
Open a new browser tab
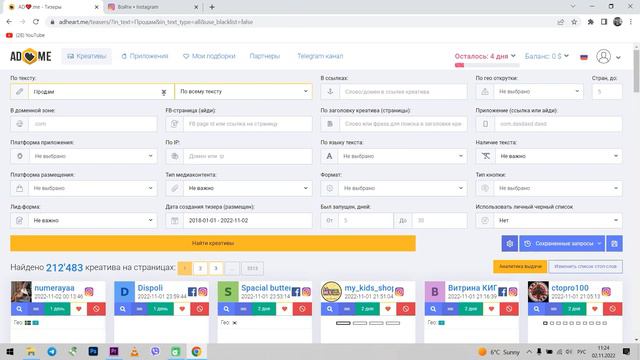[x=212, y=7]
